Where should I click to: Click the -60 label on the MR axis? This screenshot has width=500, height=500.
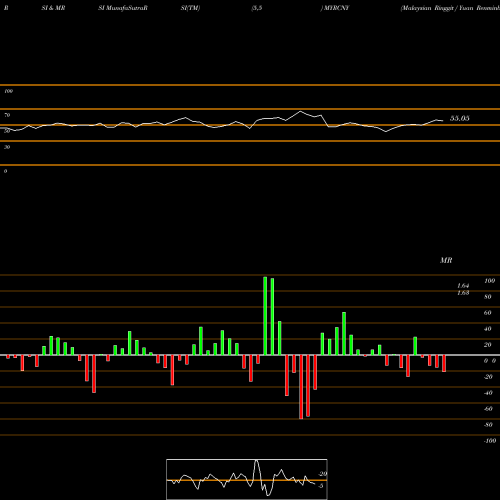[x=488, y=409]
